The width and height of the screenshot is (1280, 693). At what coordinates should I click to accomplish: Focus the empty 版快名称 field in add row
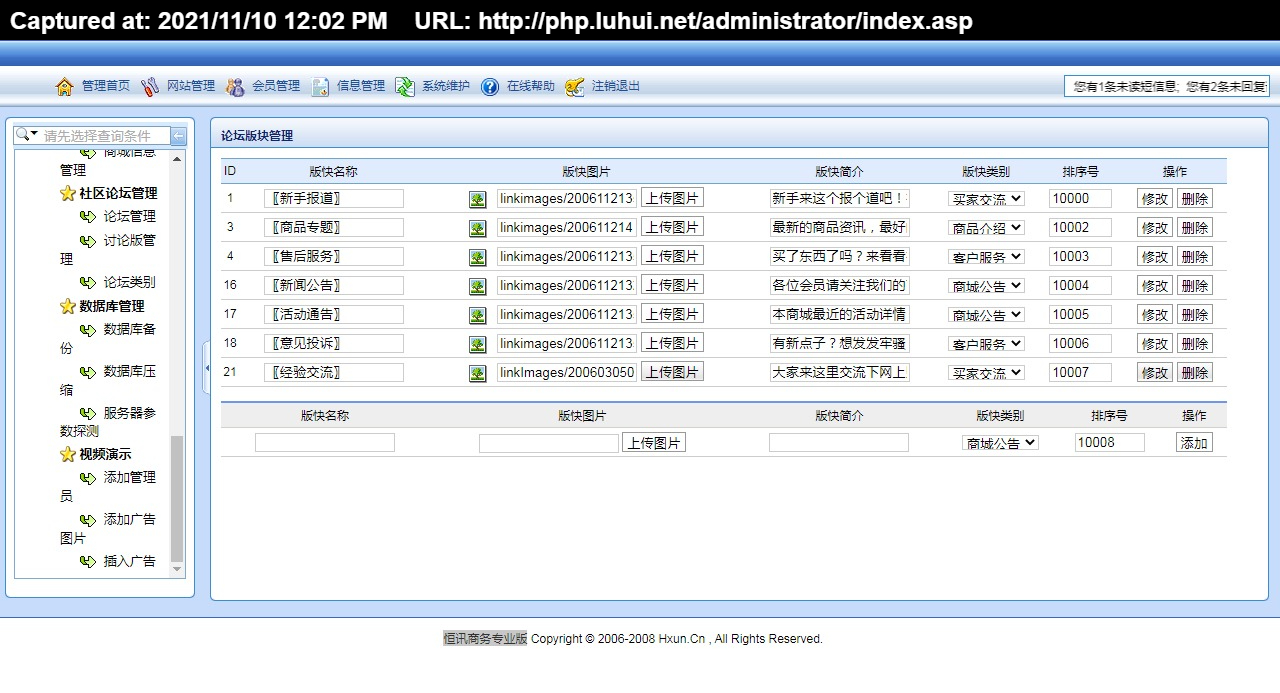pyautogui.click(x=325, y=442)
